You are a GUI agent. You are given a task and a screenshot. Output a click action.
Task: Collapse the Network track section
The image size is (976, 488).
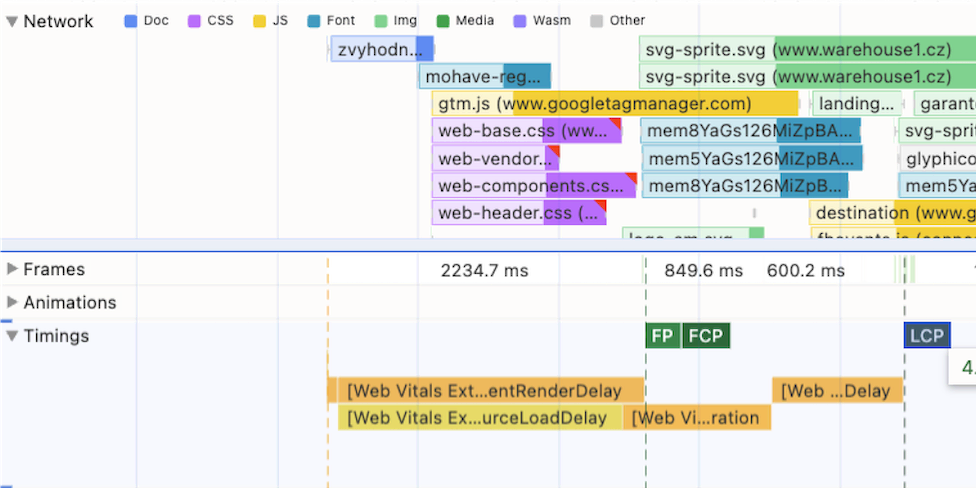pyautogui.click(x=11, y=21)
